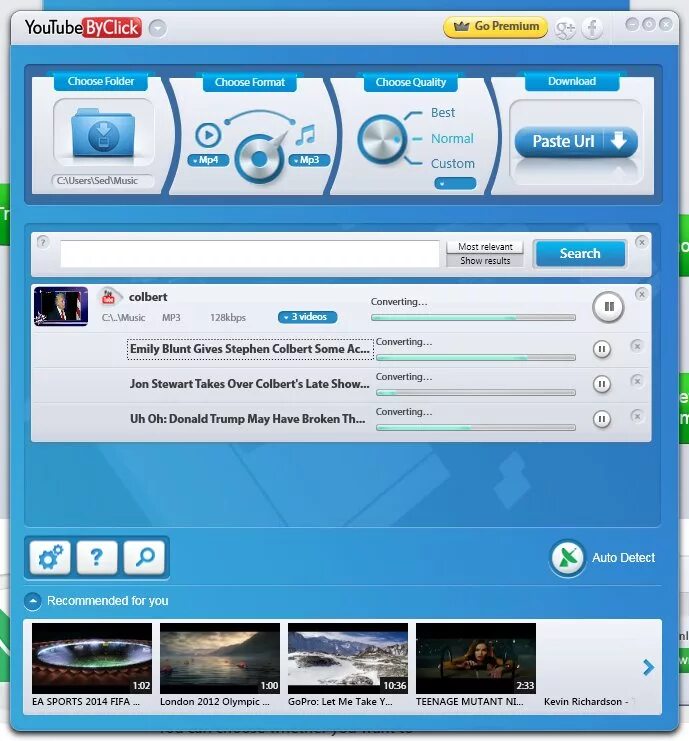This screenshot has height=741, width=689.
Task: Open the download folder chooser icon
Action: [103, 132]
